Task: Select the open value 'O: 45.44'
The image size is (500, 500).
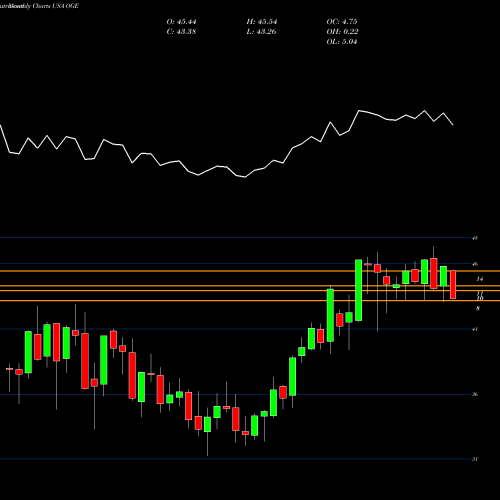Action: click(x=181, y=22)
